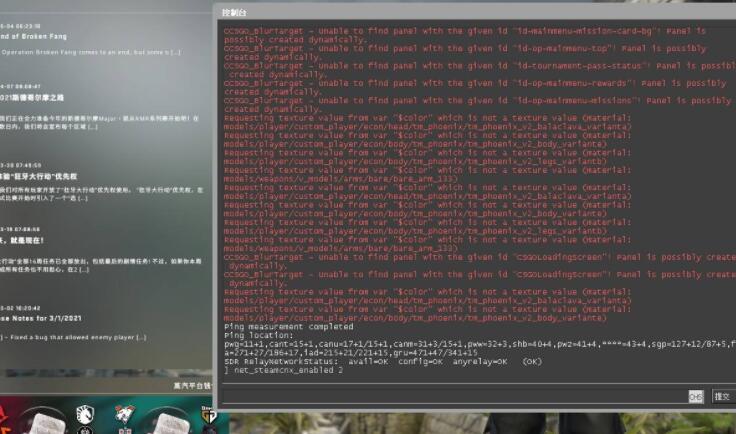This screenshot has height=434, width=736.
Task: Click the error line mentioning id-op-mainmenu-rewards
Action: (475, 87)
